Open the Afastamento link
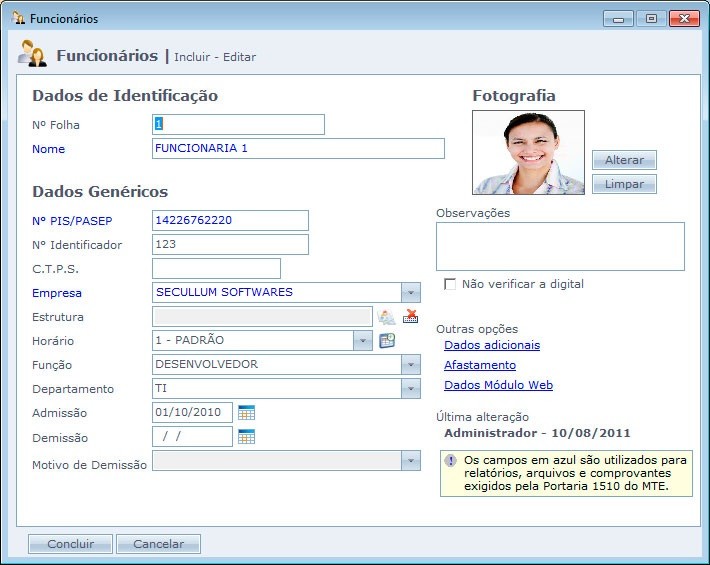This screenshot has width=710, height=565. 479,365
